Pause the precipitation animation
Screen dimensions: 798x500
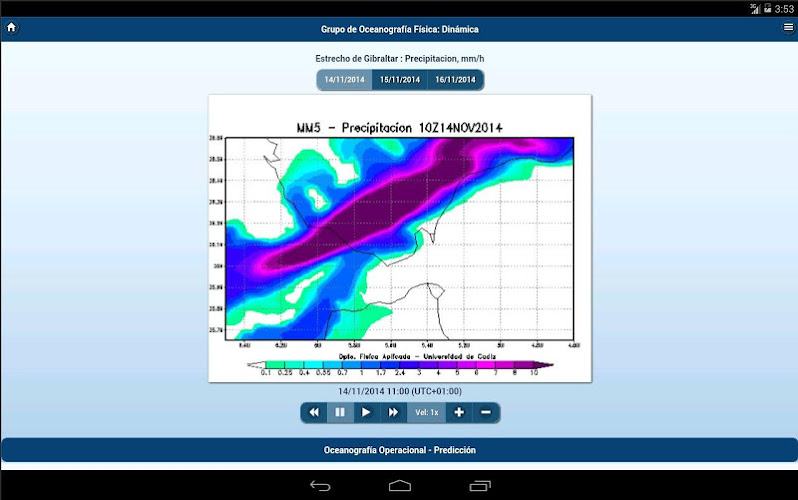(x=340, y=412)
